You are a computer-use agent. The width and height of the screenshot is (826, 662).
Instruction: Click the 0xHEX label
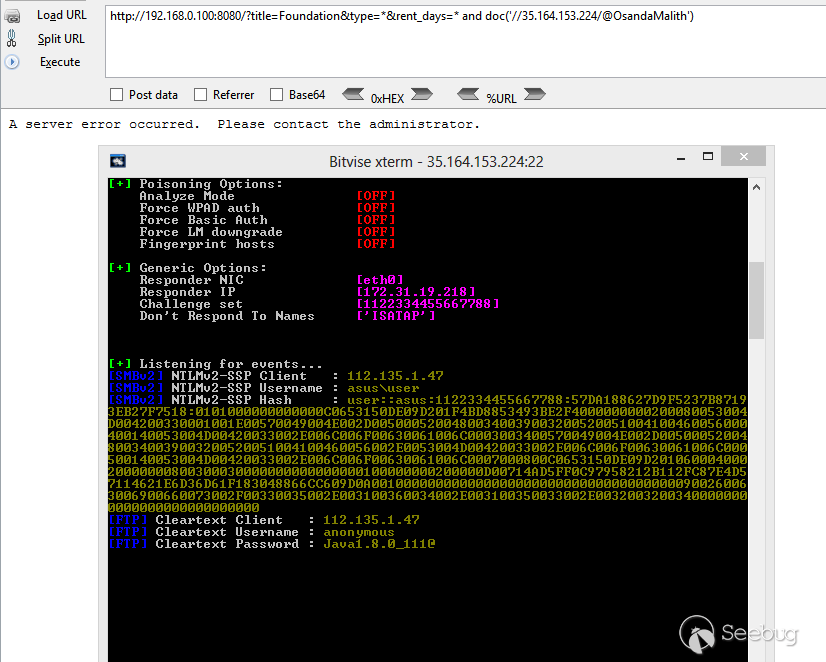(x=387, y=98)
